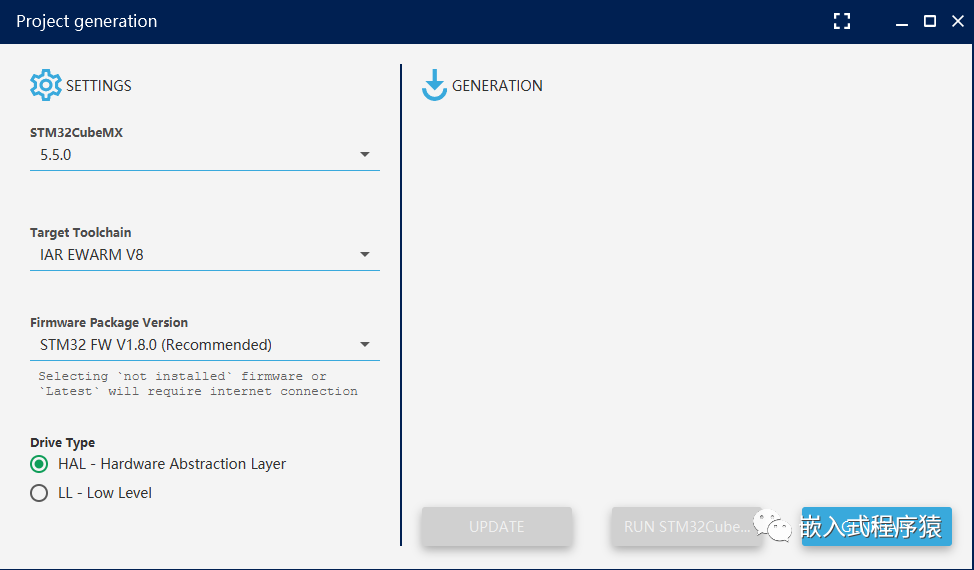Select LL - Low Level drive type
The height and width of the screenshot is (570, 974).
[x=39, y=493]
